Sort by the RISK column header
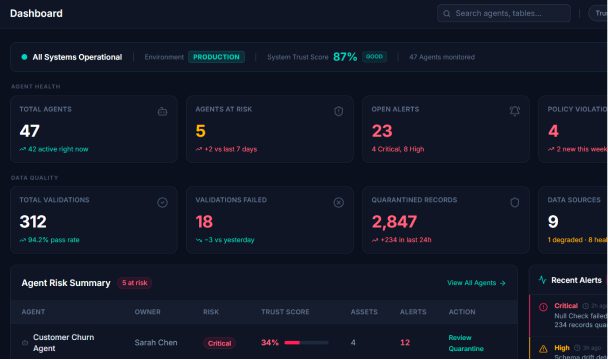The image size is (608, 360). coord(211,312)
